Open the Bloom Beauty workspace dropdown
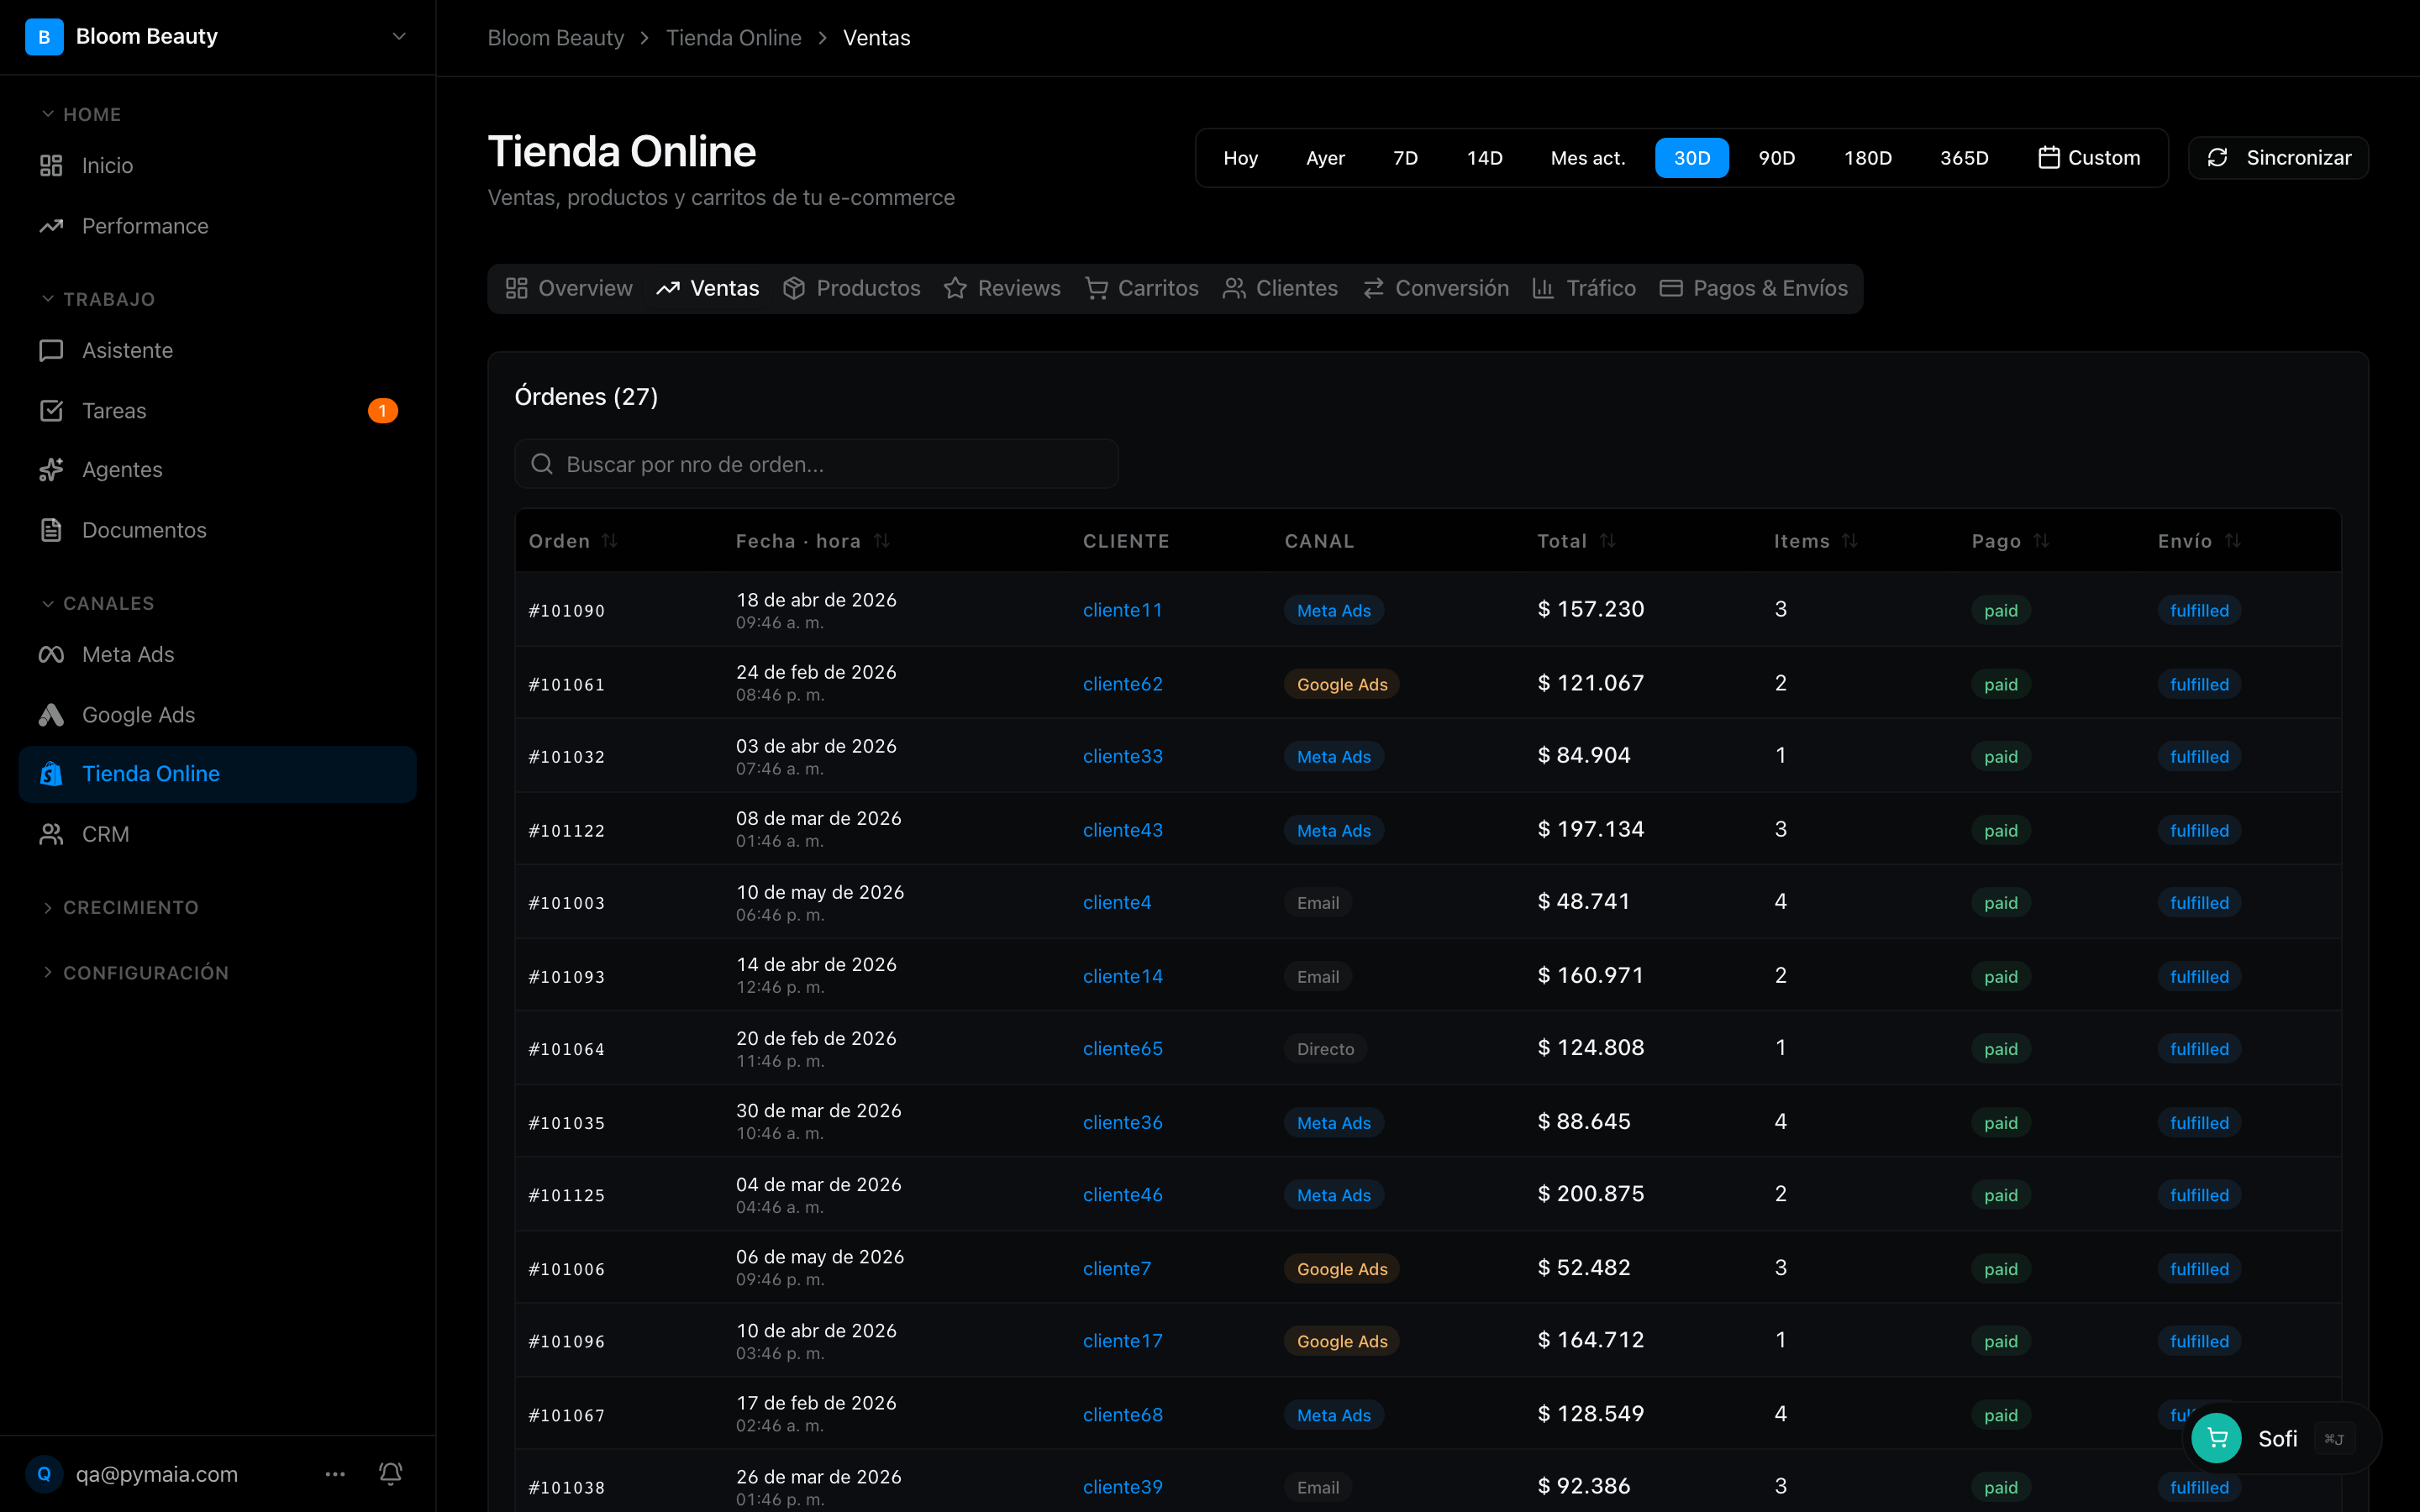This screenshot has height=1512, width=2420. (399, 37)
